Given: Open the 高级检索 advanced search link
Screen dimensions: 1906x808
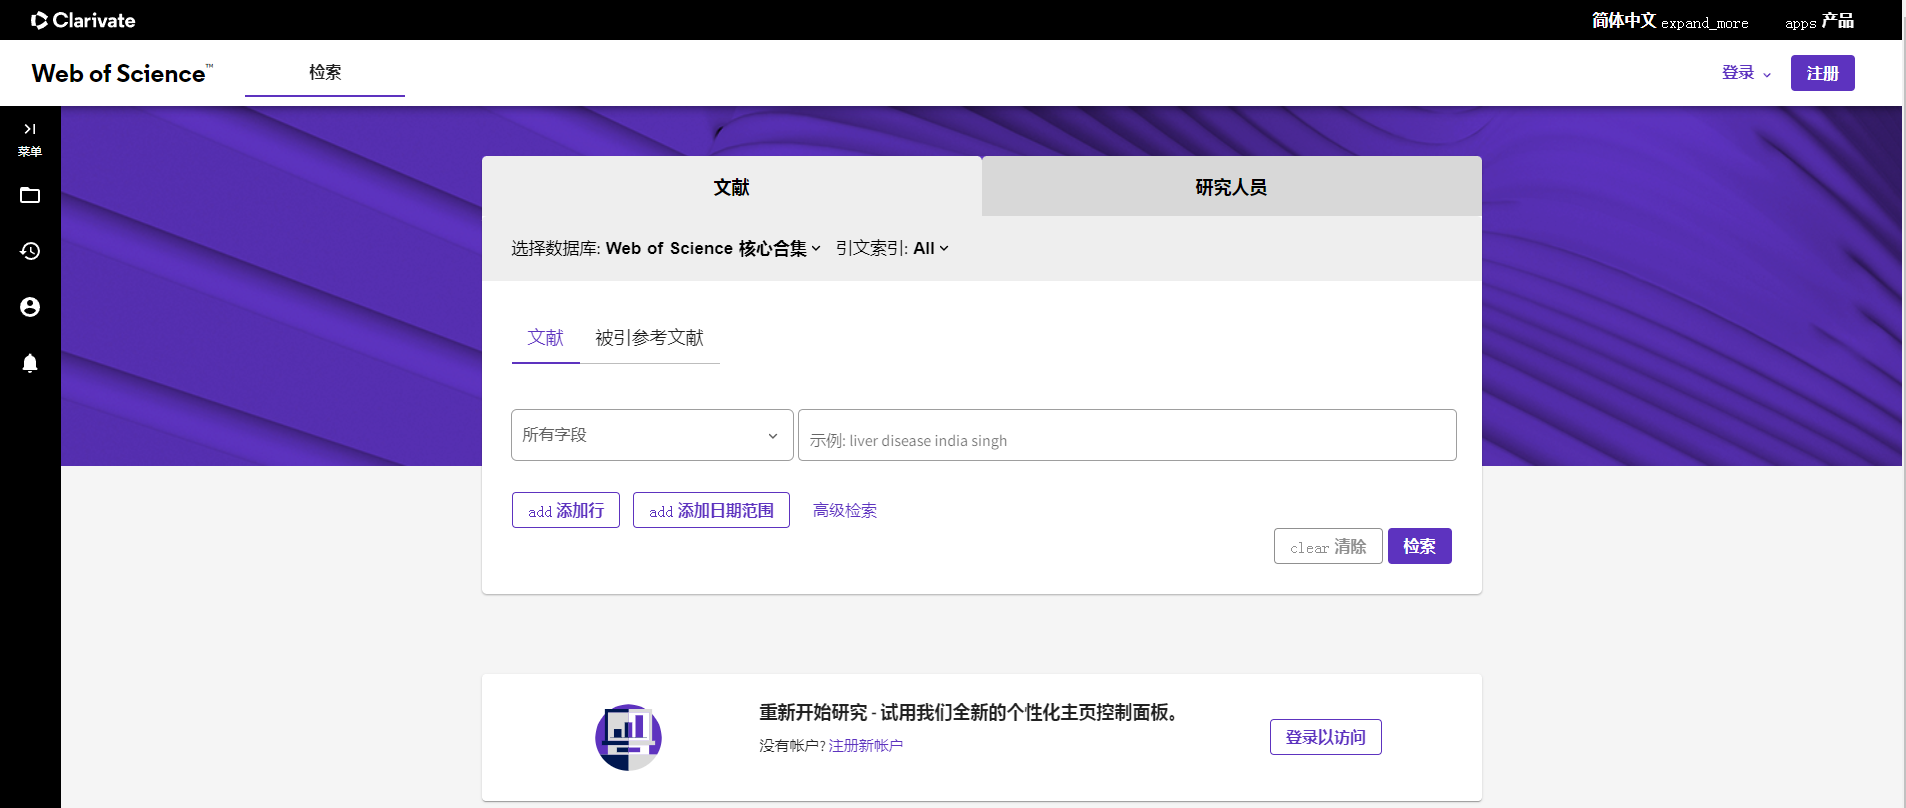Looking at the screenshot, I should (x=845, y=511).
